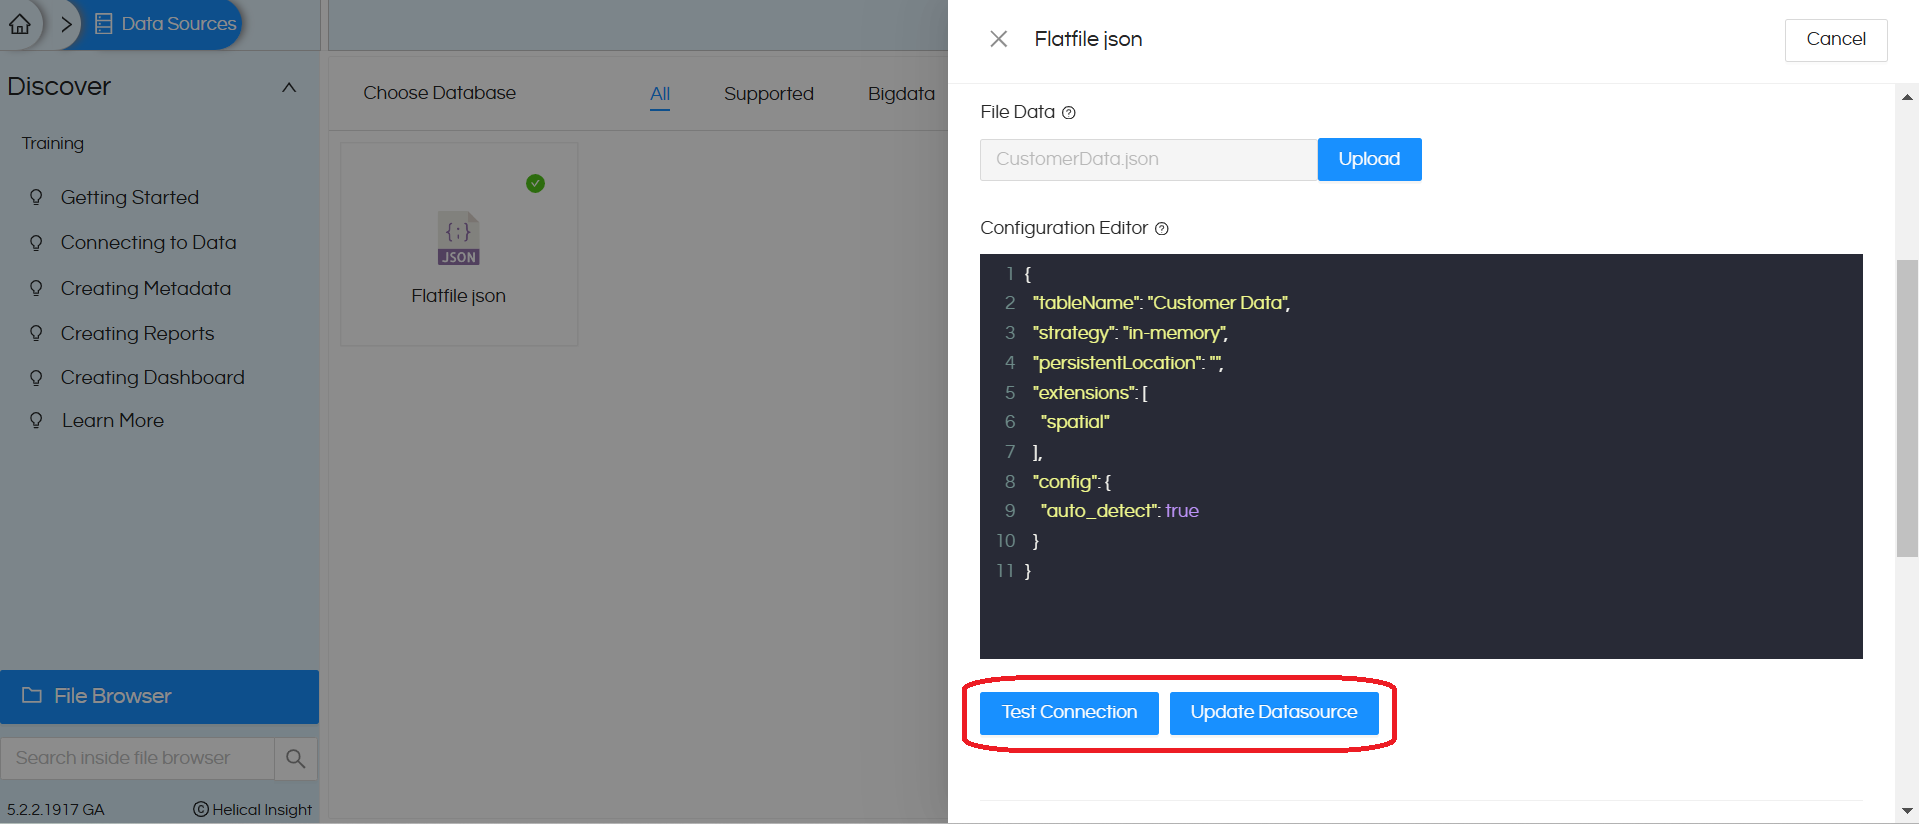This screenshot has height=824, width=1919.
Task: Click the bulb icon beside Learn More
Action: (36, 420)
